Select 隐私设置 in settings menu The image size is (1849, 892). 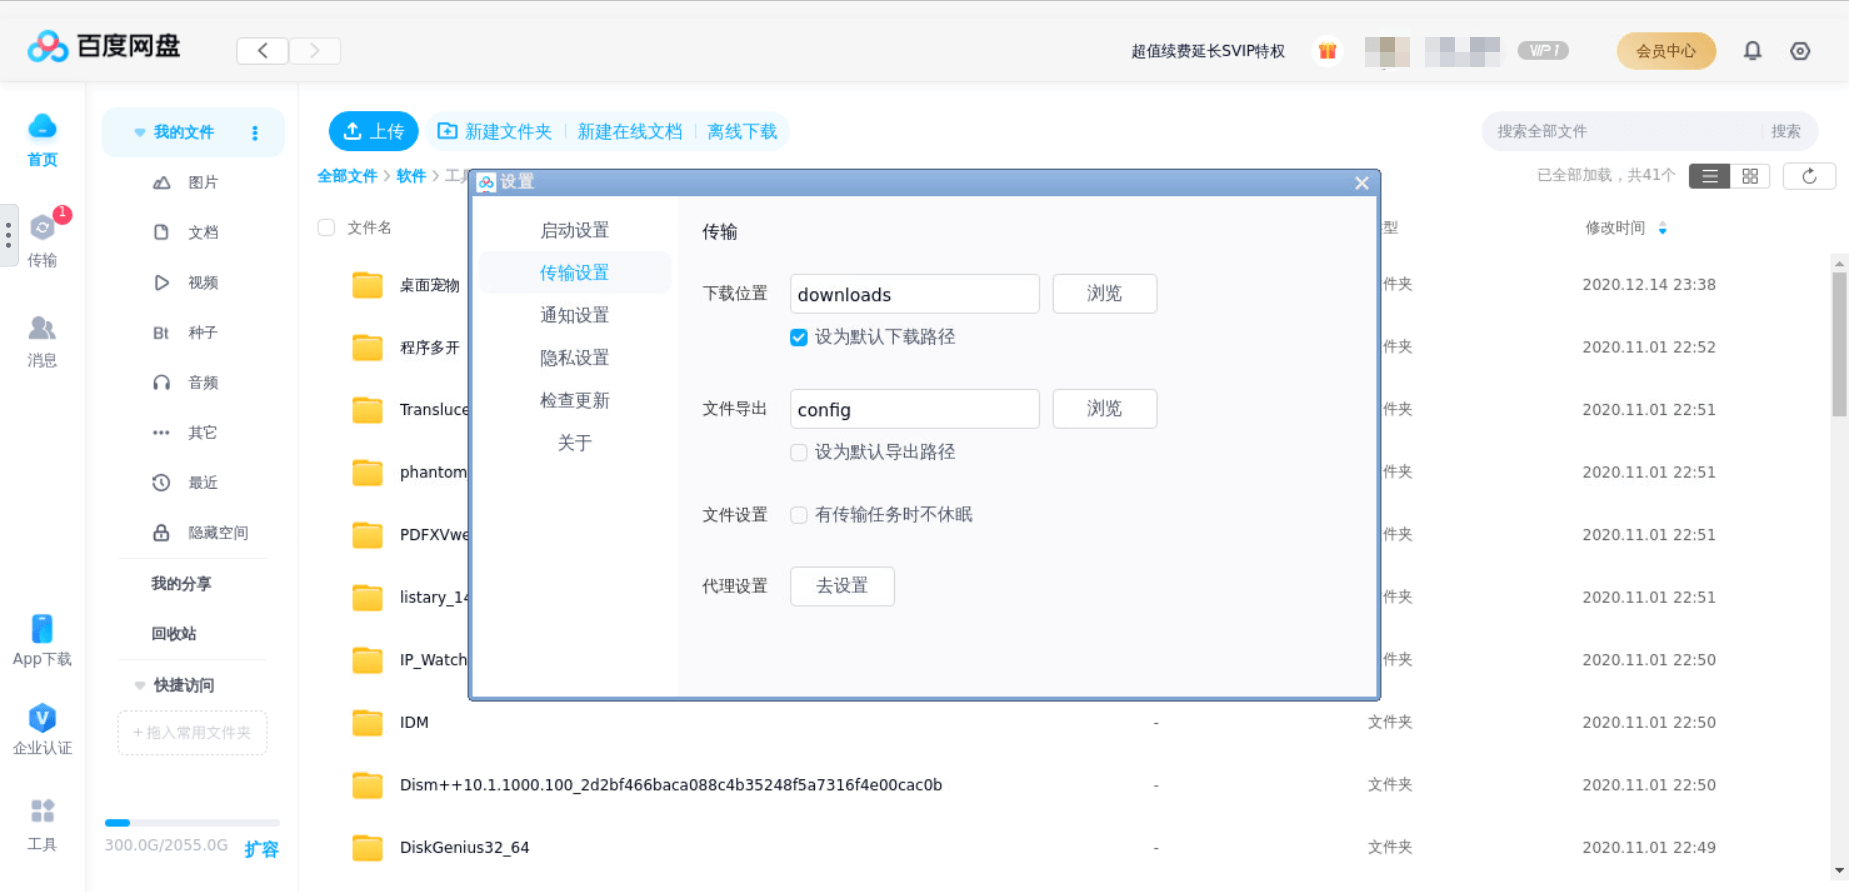574,357
